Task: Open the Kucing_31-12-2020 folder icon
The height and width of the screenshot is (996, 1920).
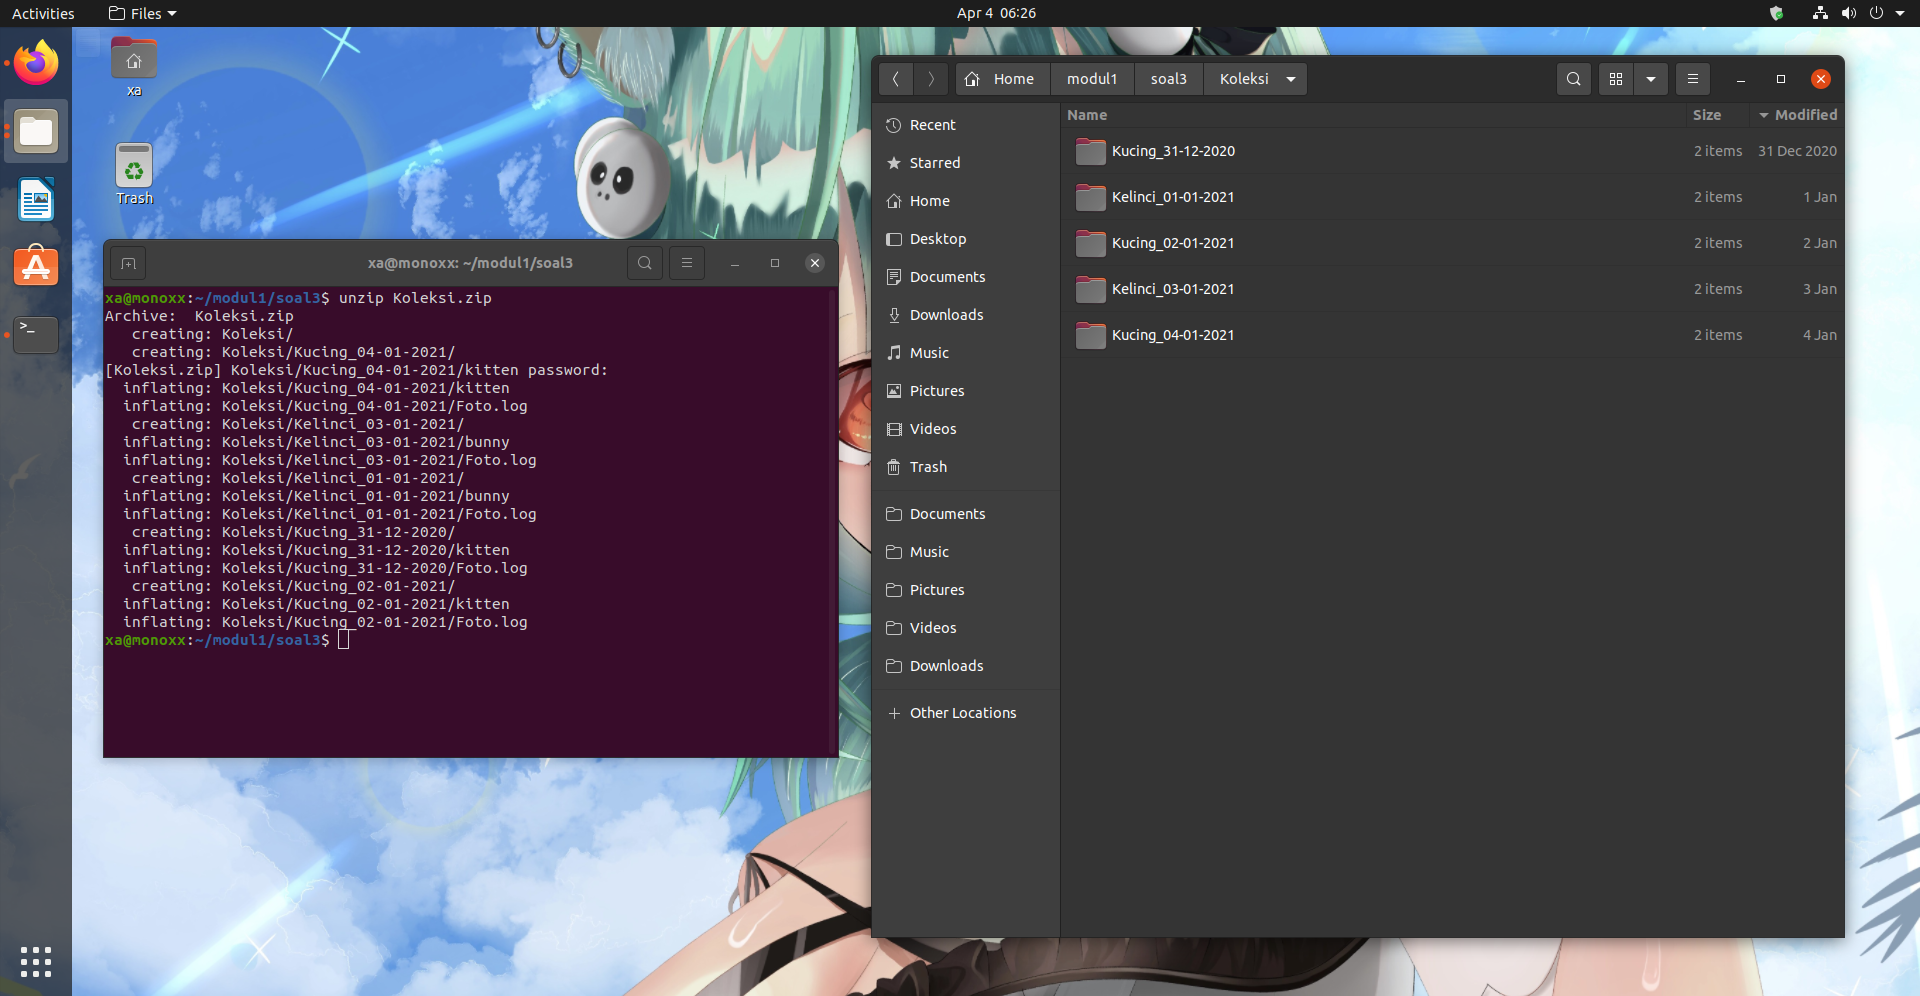Action: click(1090, 151)
